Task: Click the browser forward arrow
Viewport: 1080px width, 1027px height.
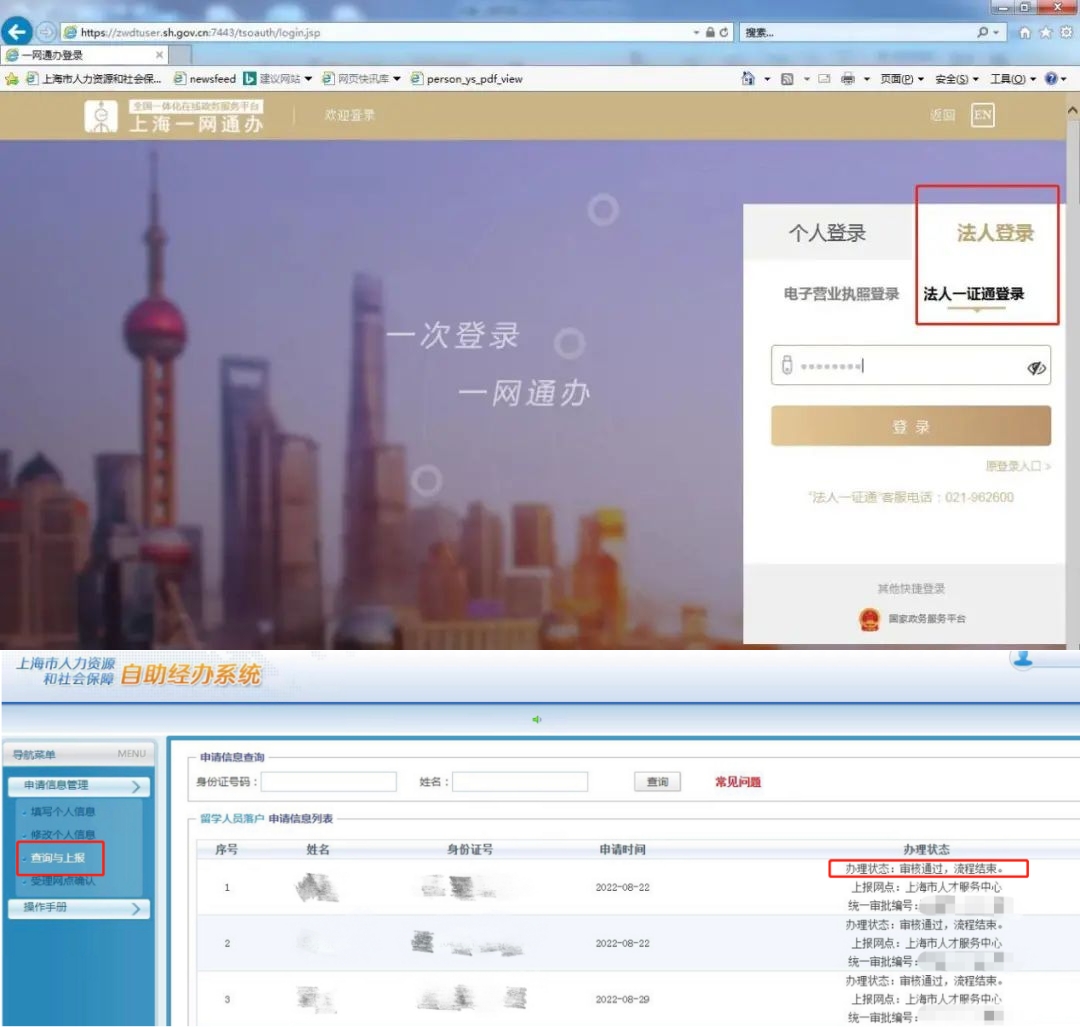Action: point(45,32)
